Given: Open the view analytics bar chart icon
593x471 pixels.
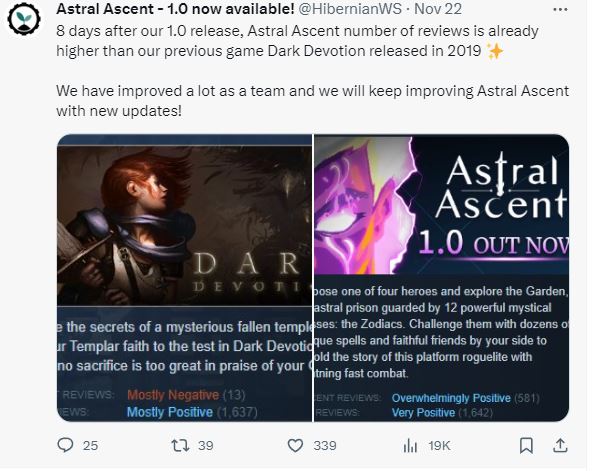Looking at the screenshot, I should click(x=410, y=446).
